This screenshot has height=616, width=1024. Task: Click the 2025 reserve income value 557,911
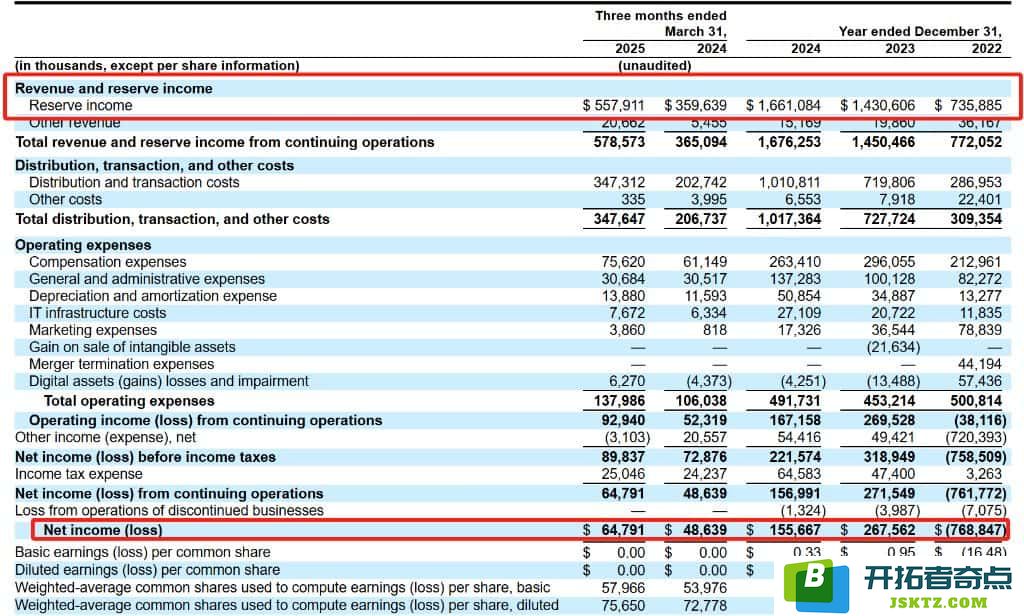(x=619, y=105)
